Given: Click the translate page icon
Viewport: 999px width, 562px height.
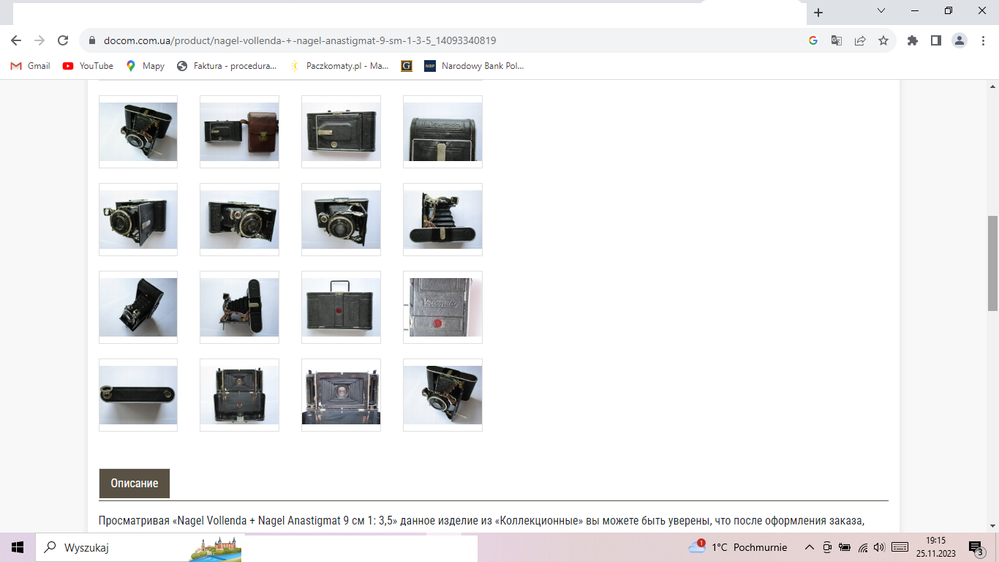Looking at the screenshot, I should (836, 41).
